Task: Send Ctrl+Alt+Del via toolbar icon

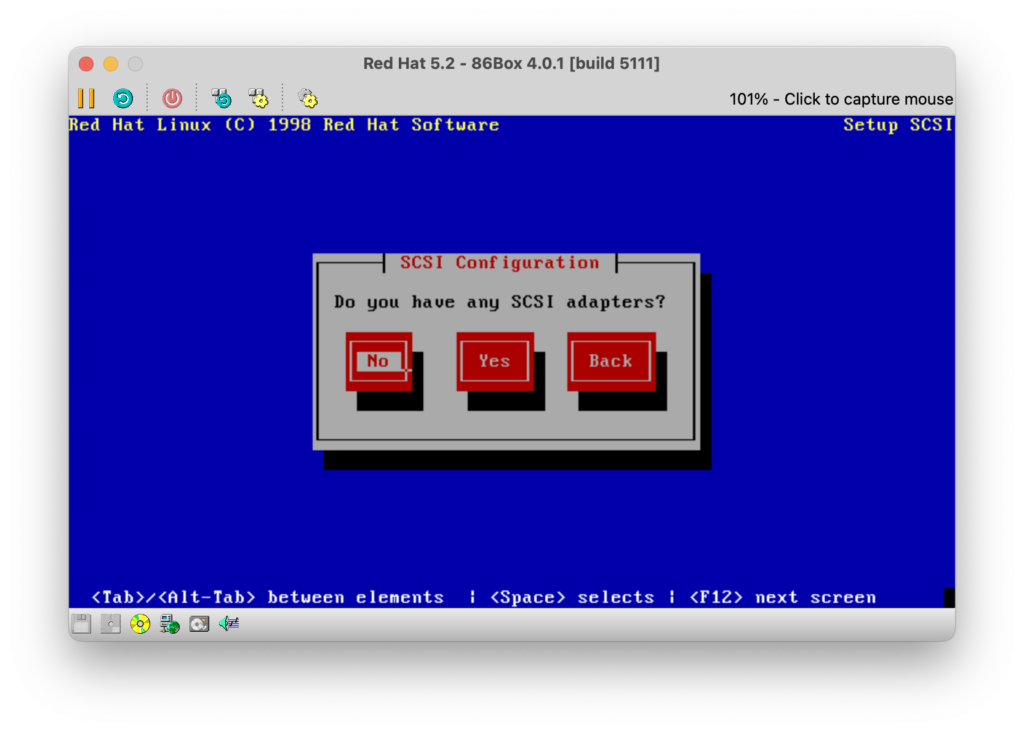Action: coord(221,99)
